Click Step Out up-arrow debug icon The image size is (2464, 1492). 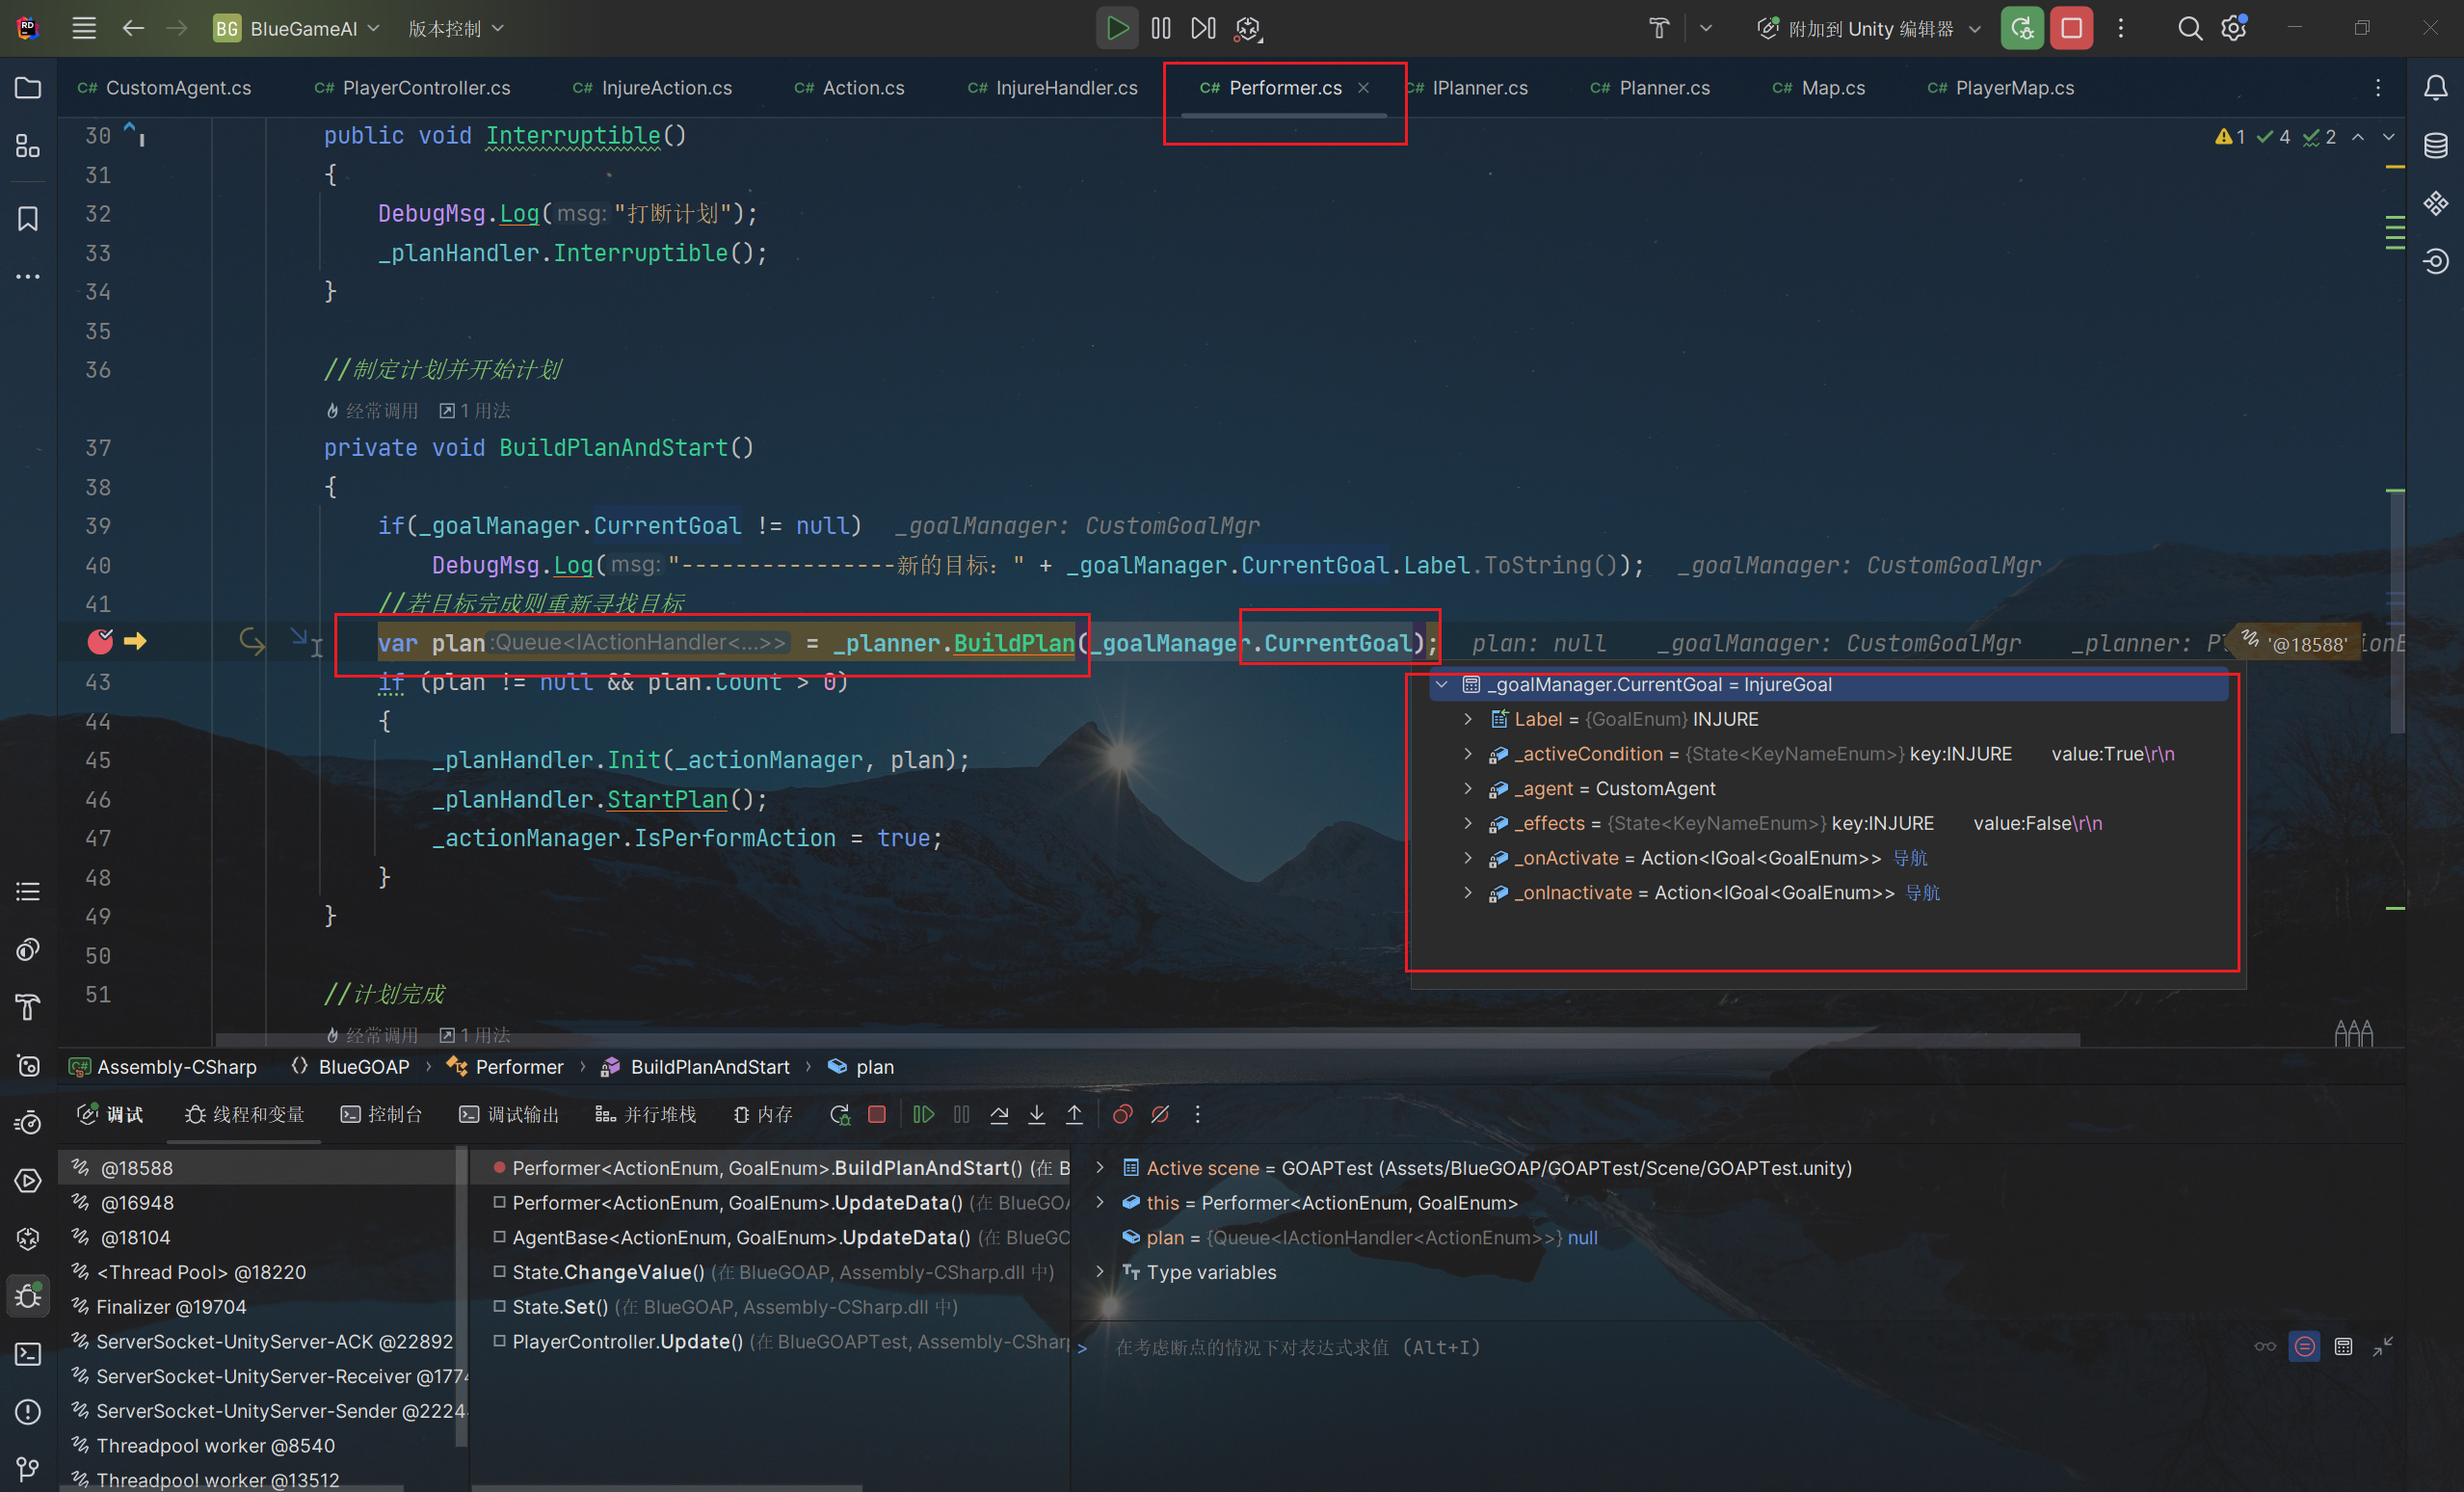click(x=1074, y=1114)
